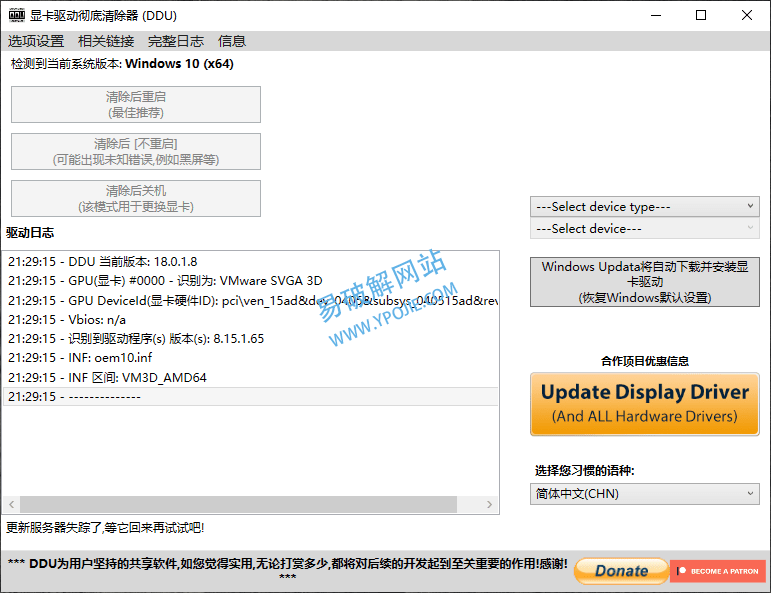
Task: Click the 检测到当前系统版本 Windows 10 text
Action: click(122, 64)
